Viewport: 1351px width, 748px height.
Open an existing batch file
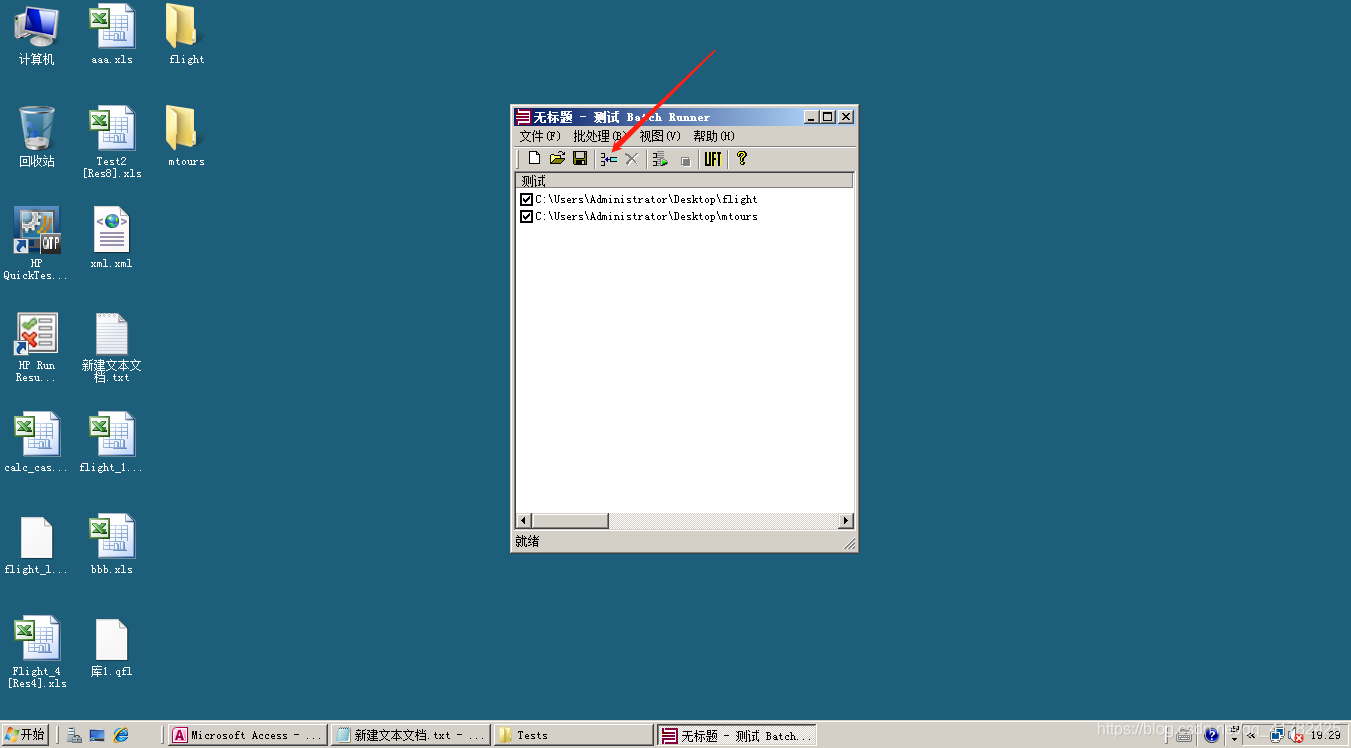tap(557, 159)
